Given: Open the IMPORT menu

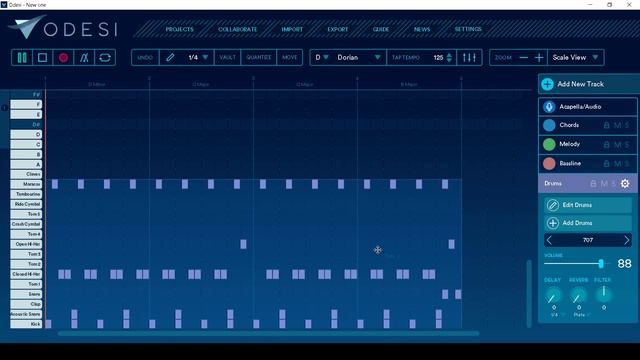Looking at the screenshot, I should [x=292, y=29].
